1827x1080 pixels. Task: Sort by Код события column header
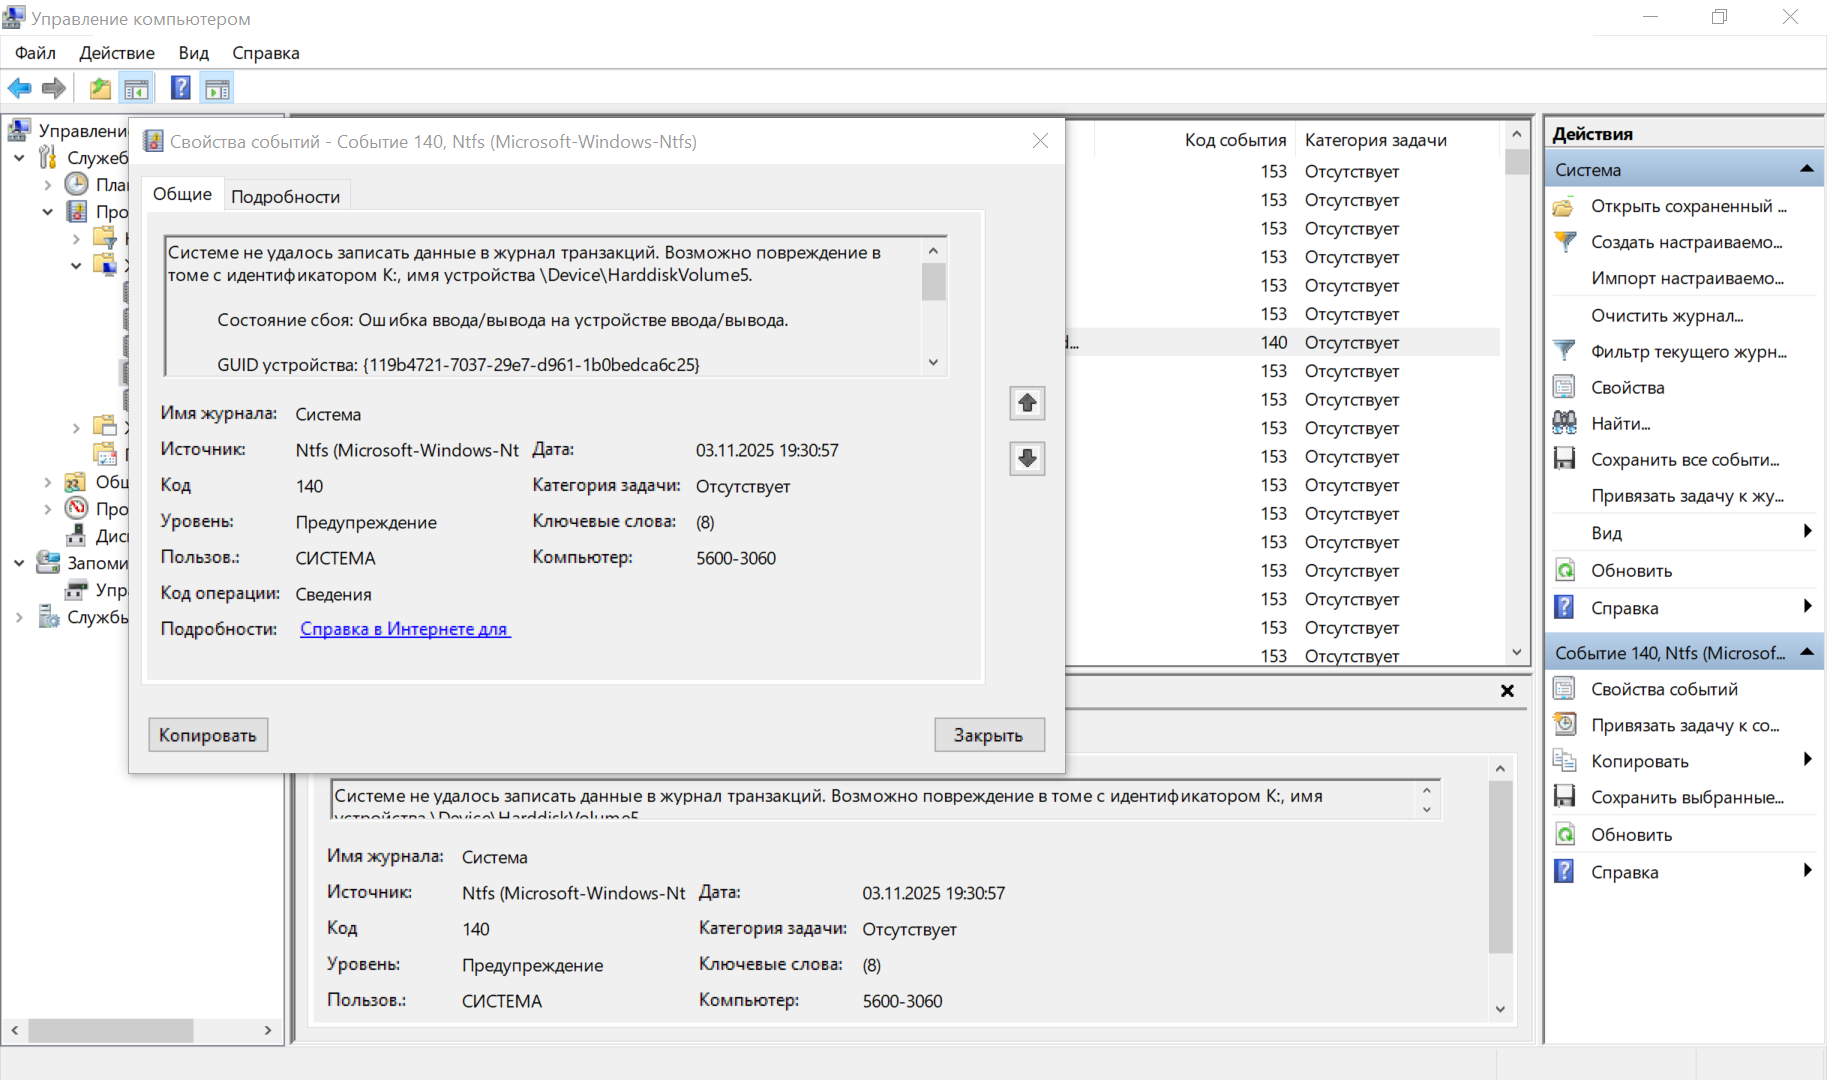click(x=1235, y=140)
